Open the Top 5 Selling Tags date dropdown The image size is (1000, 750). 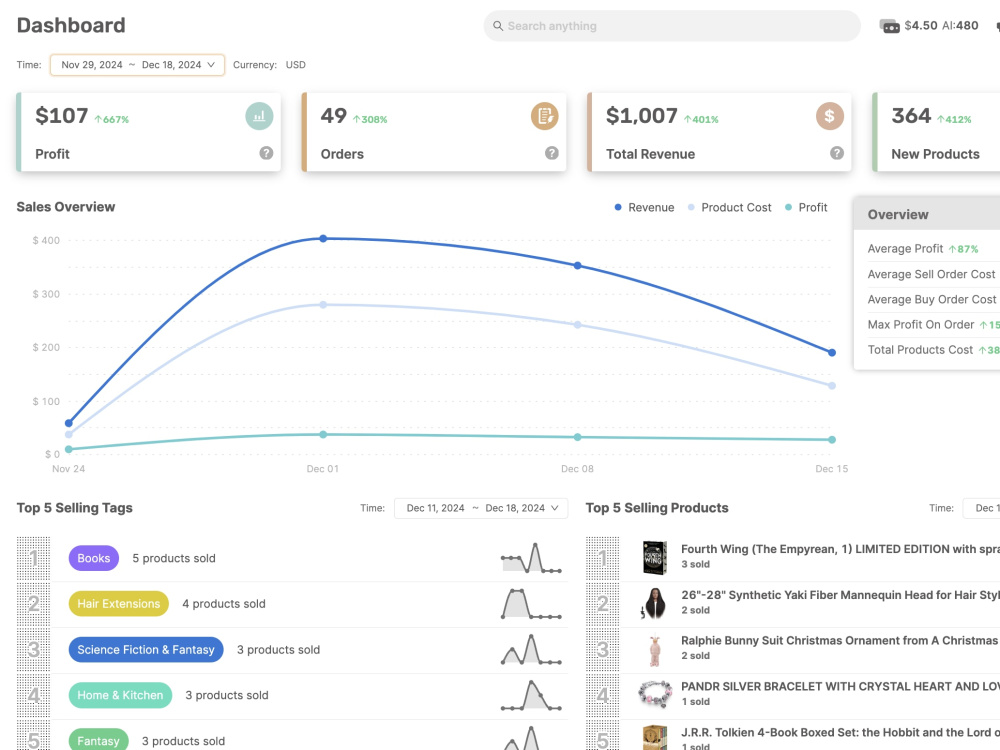click(481, 508)
